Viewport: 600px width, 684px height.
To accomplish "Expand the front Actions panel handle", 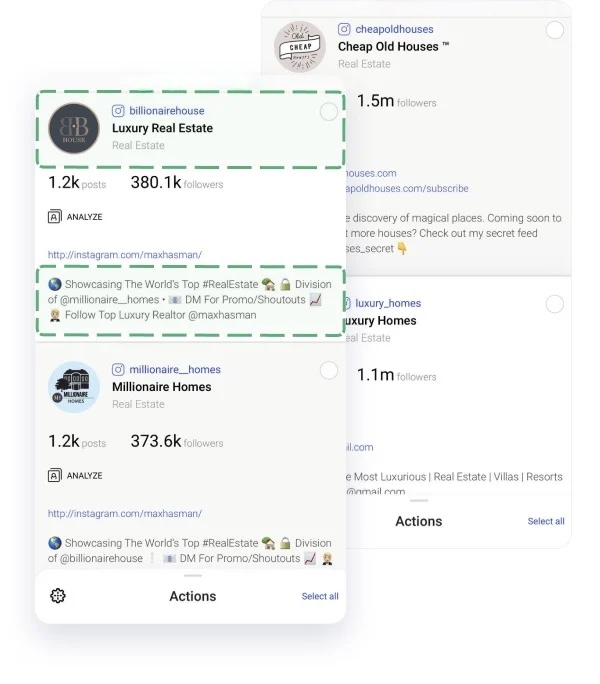I will tap(193, 576).
